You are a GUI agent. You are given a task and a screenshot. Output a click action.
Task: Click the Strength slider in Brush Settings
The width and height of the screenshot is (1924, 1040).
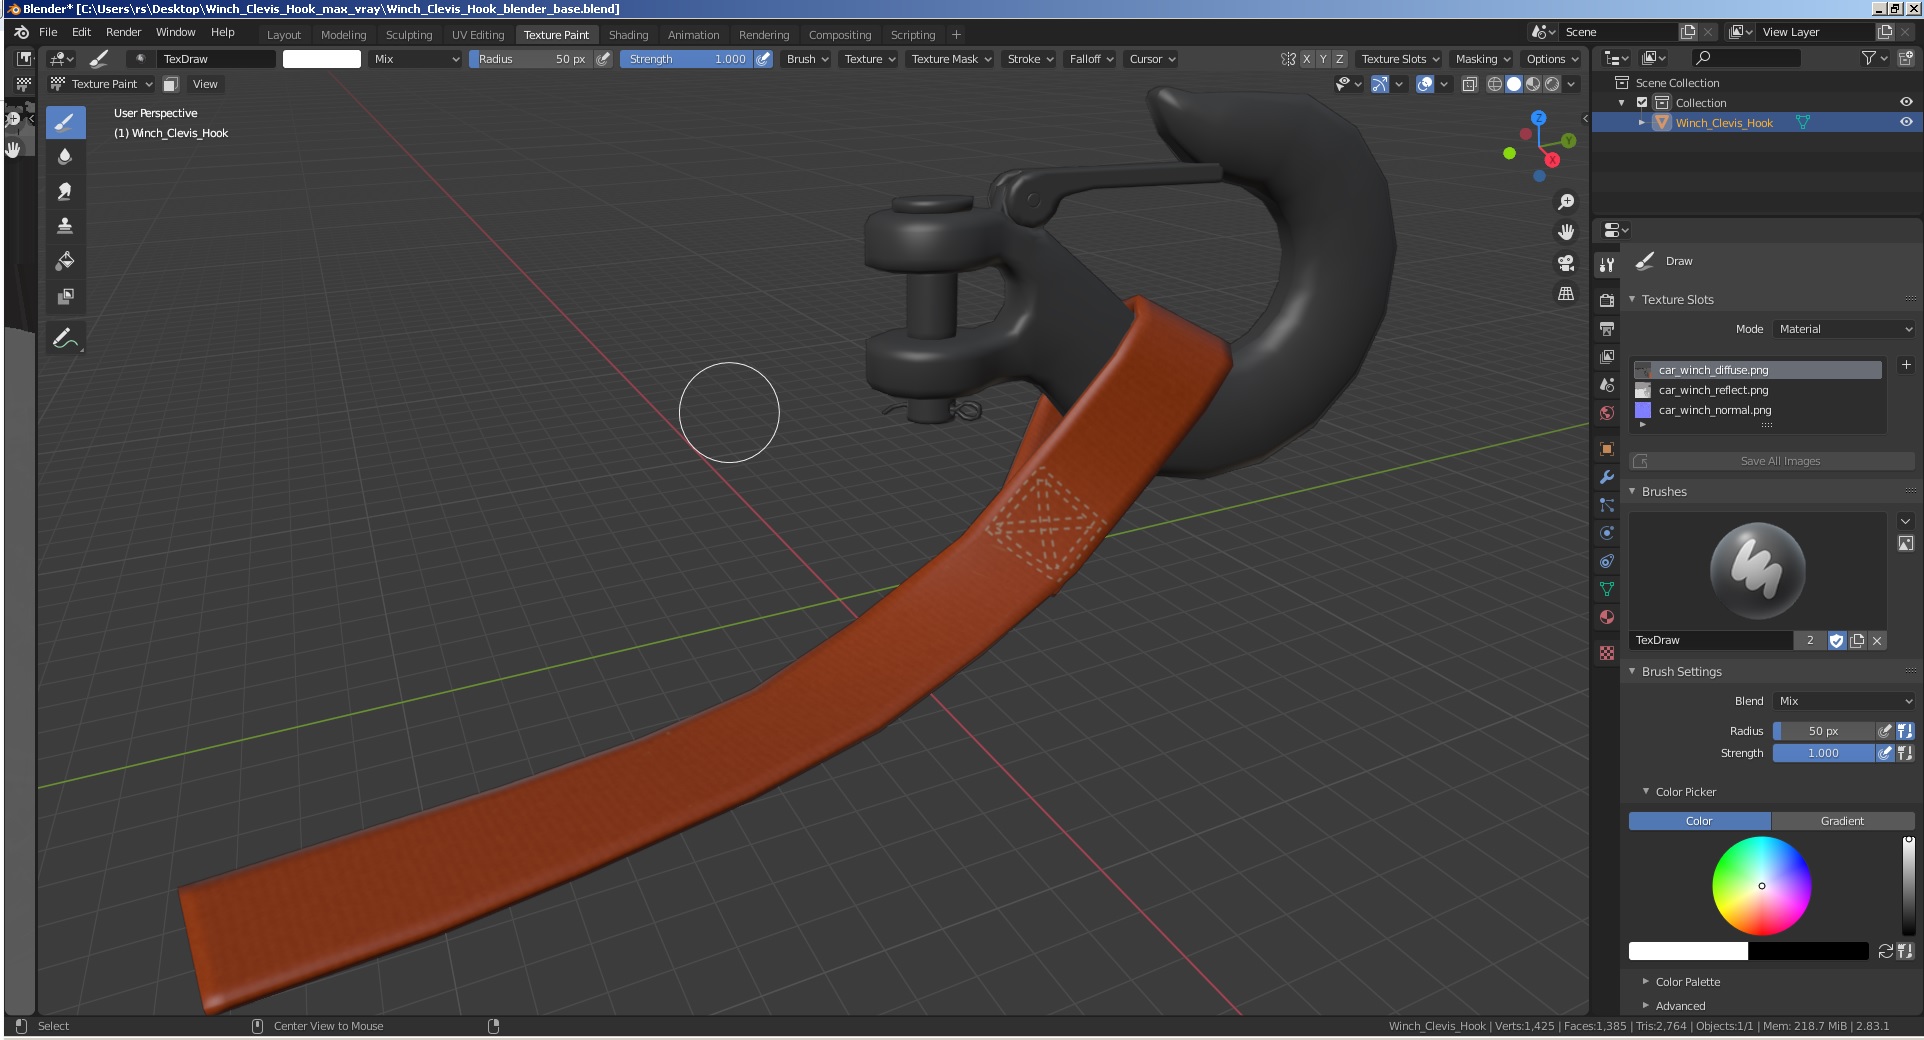pos(1823,753)
